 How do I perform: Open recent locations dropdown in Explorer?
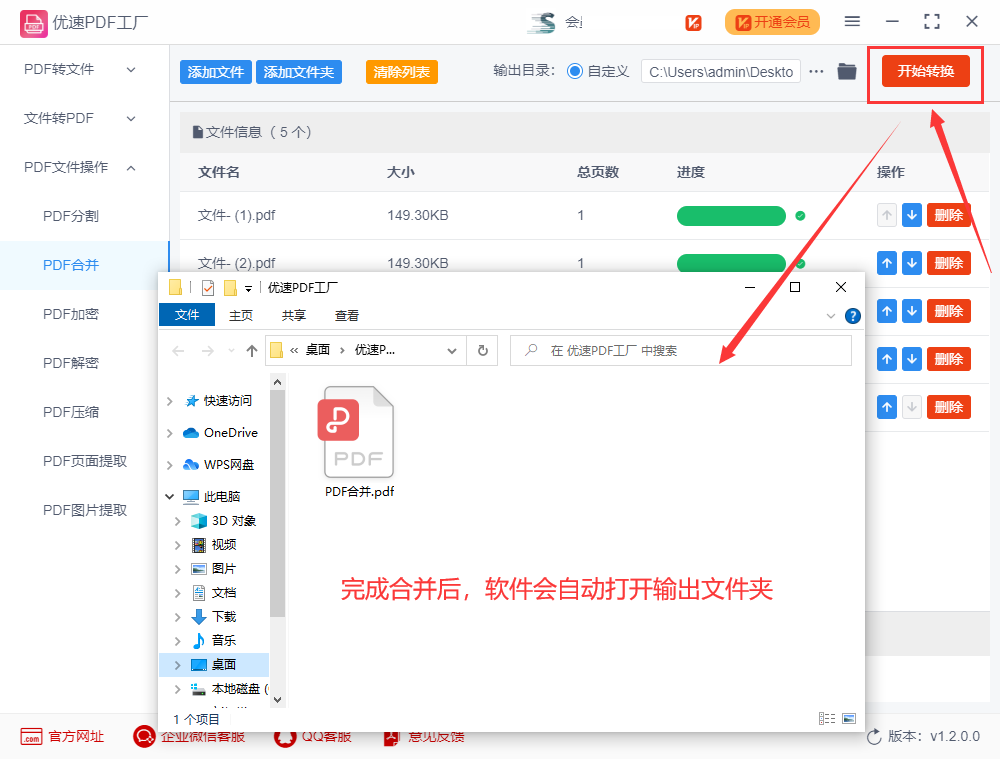(231, 351)
